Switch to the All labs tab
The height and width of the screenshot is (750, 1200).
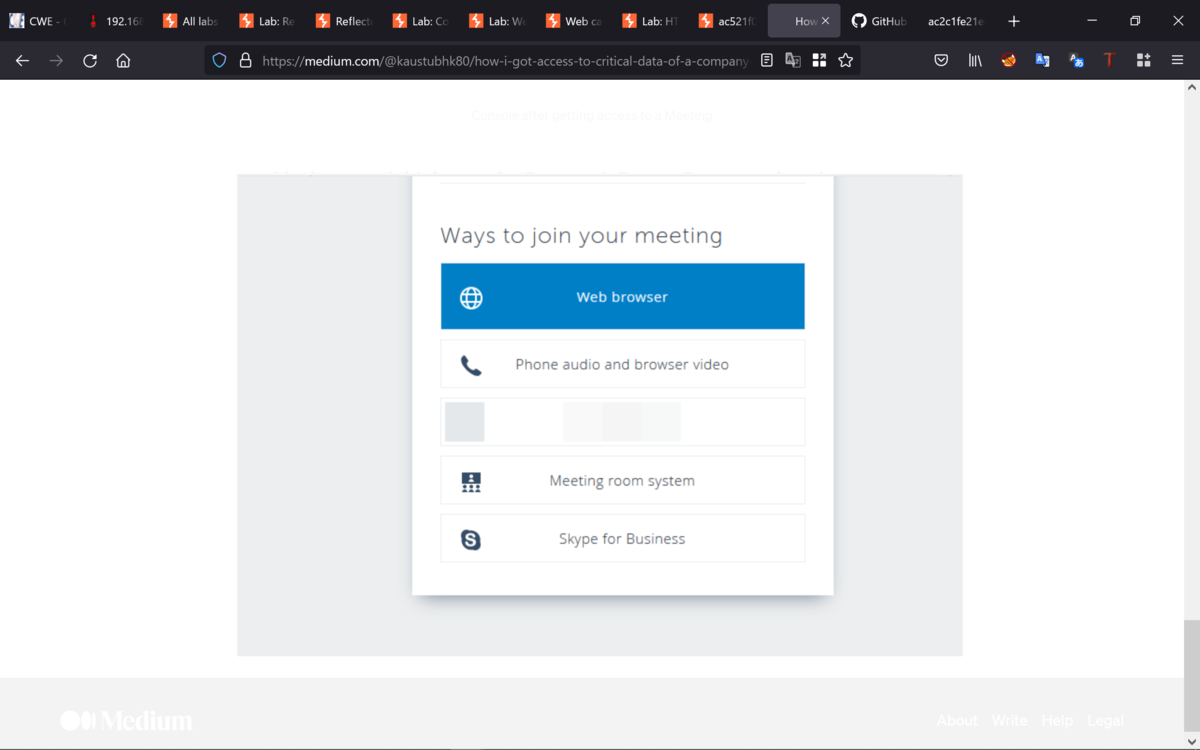191,21
